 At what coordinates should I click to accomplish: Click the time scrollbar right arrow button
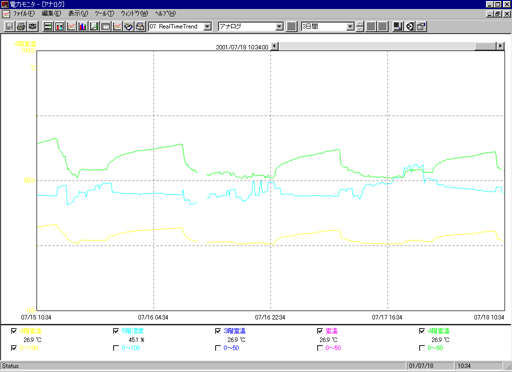pyautogui.click(x=500, y=46)
